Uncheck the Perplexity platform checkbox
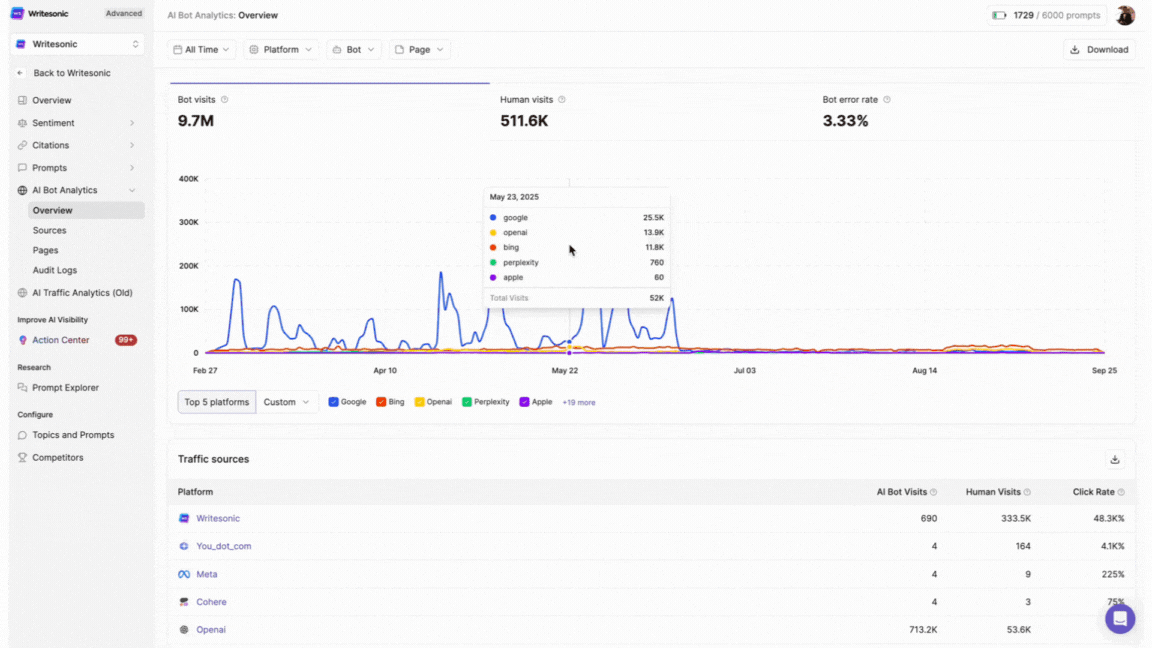This screenshot has height=648, width=1152. pos(467,402)
